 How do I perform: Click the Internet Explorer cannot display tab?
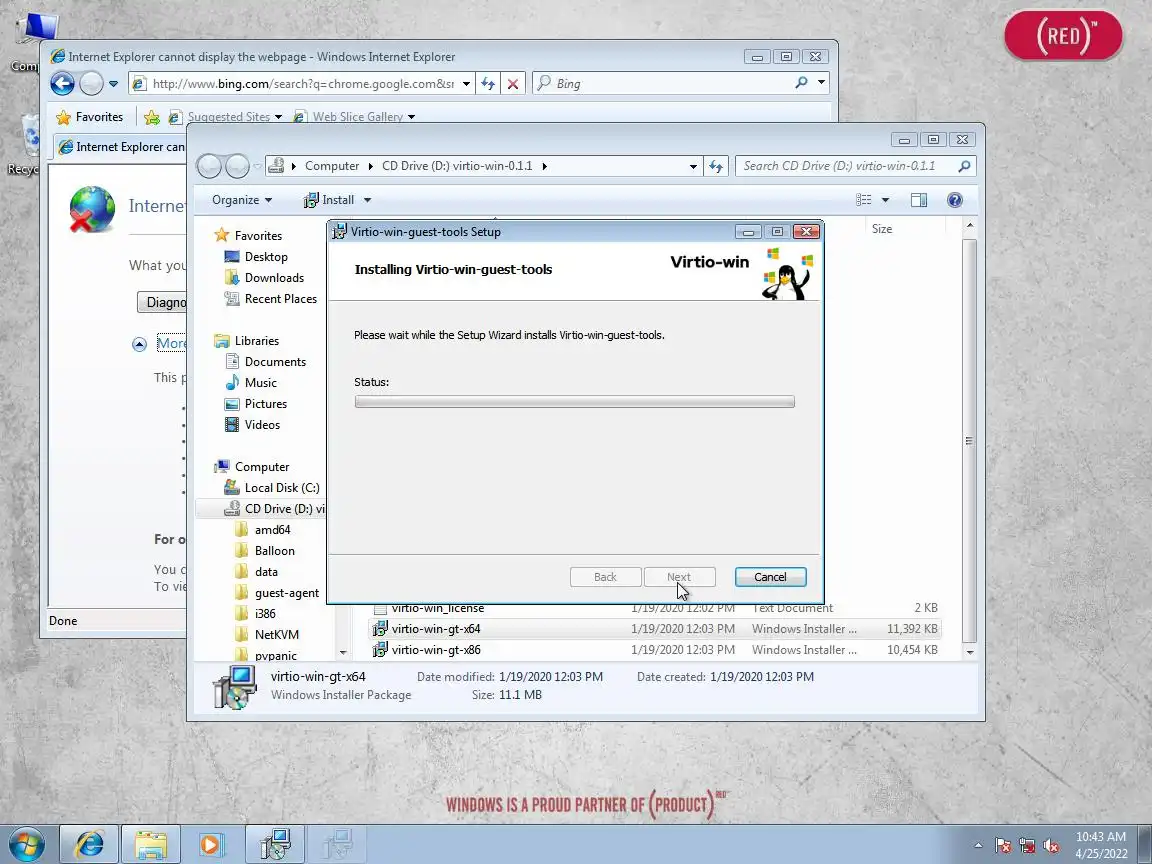pos(120,147)
